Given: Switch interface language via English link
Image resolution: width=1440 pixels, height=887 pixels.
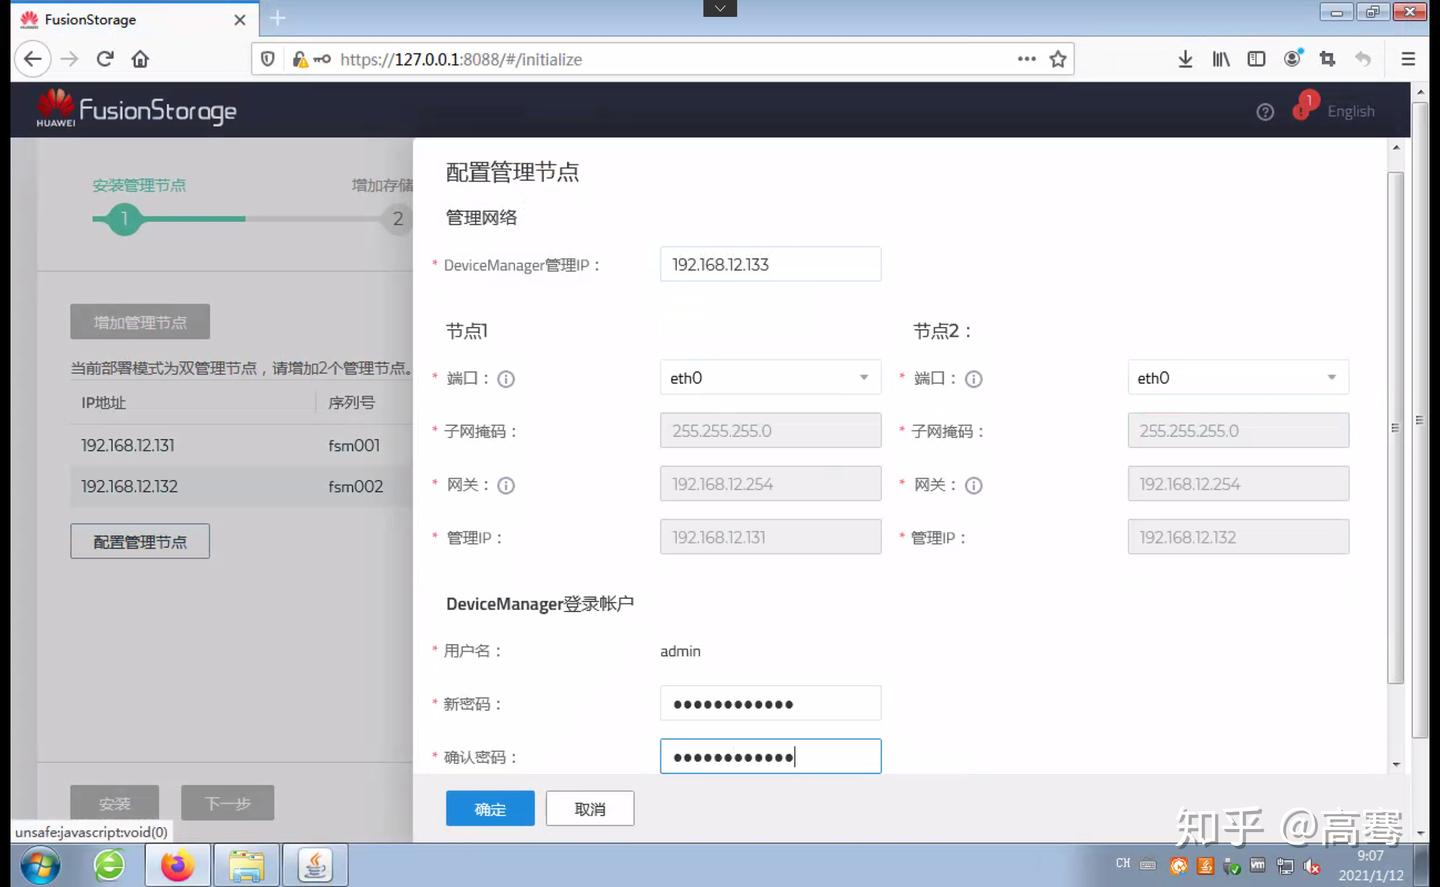Looking at the screenshot, I should point(1350,111).
